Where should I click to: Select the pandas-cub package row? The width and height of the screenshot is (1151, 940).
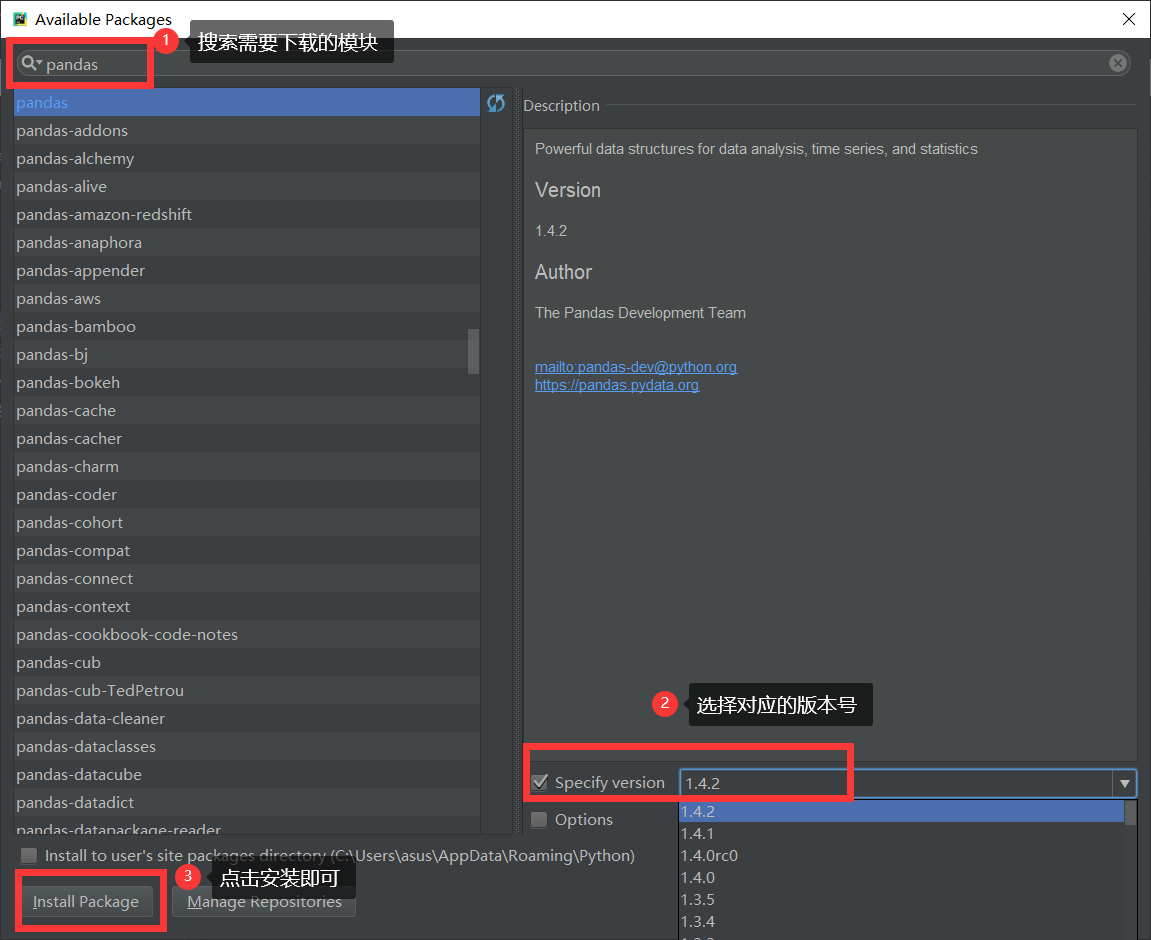(247, 663)
